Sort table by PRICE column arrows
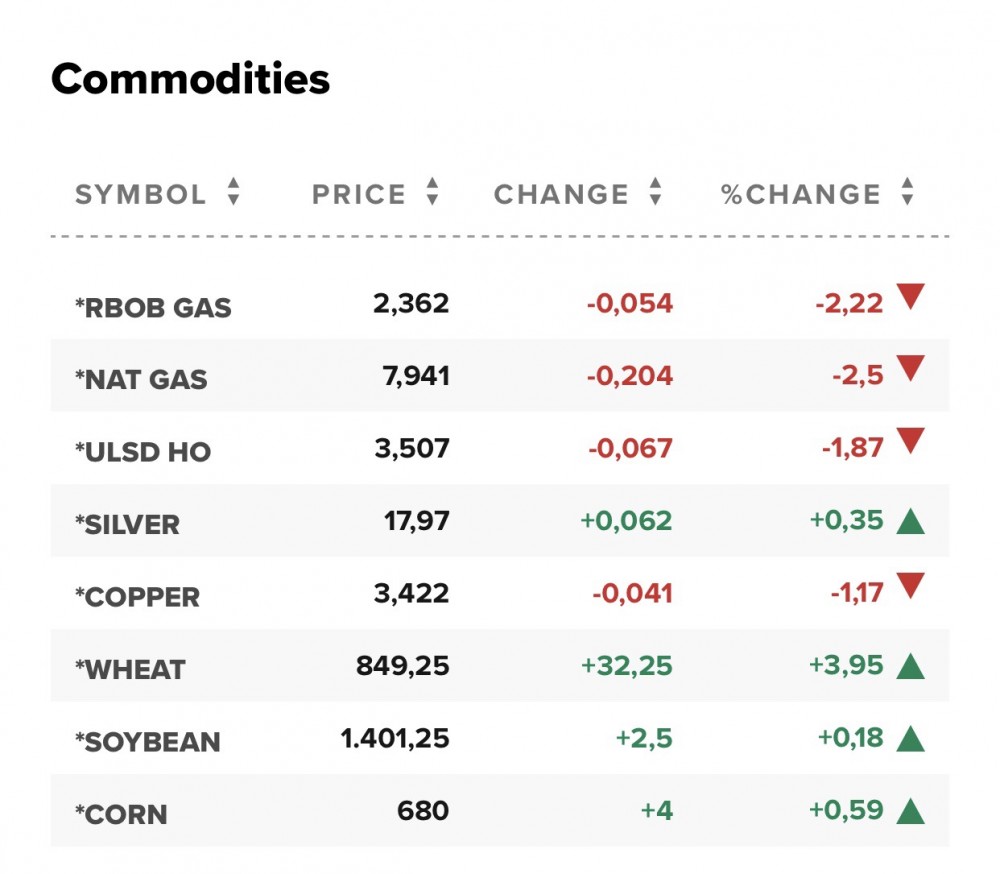Viewport: 1000px width, 874px height. coord(432,192)
